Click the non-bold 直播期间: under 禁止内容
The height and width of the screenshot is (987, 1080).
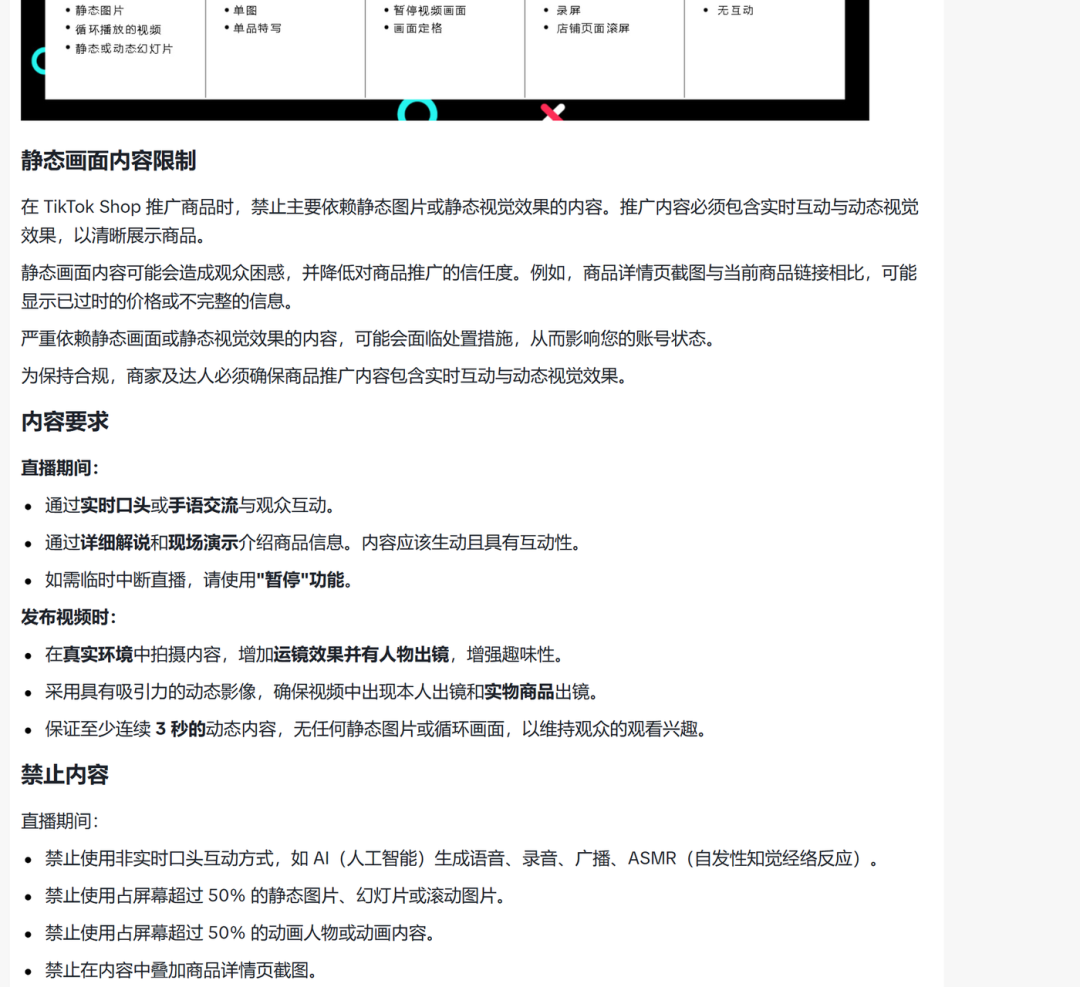(60, 821)
